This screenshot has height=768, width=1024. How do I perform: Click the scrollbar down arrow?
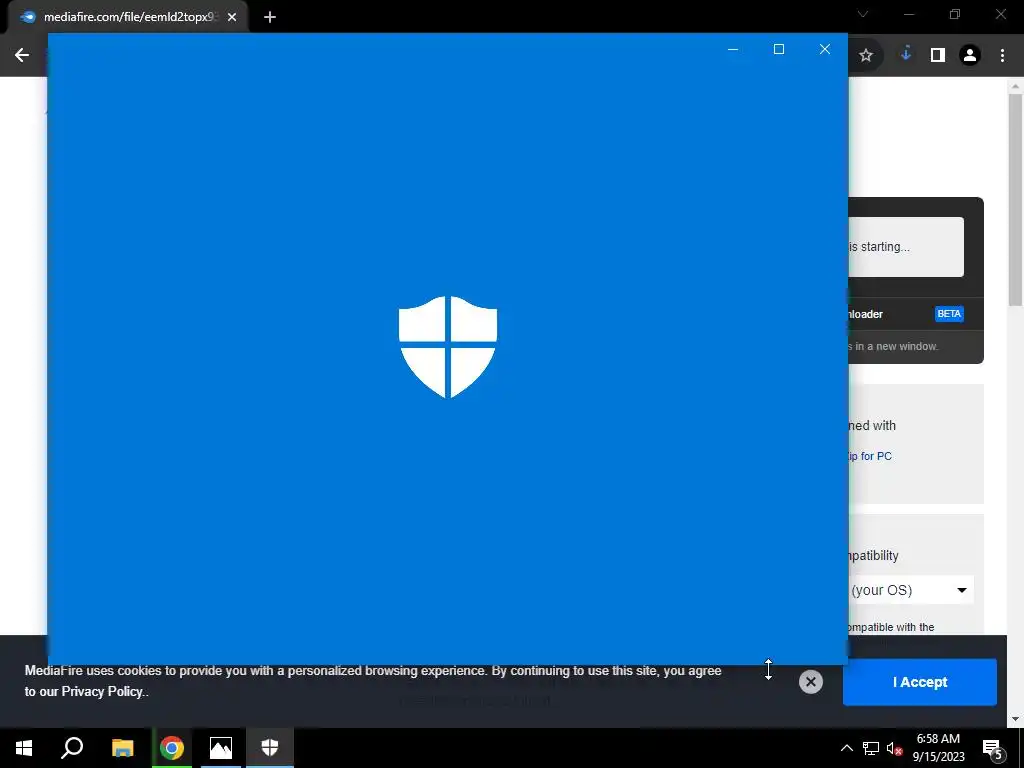click(x=1016, y=719)
